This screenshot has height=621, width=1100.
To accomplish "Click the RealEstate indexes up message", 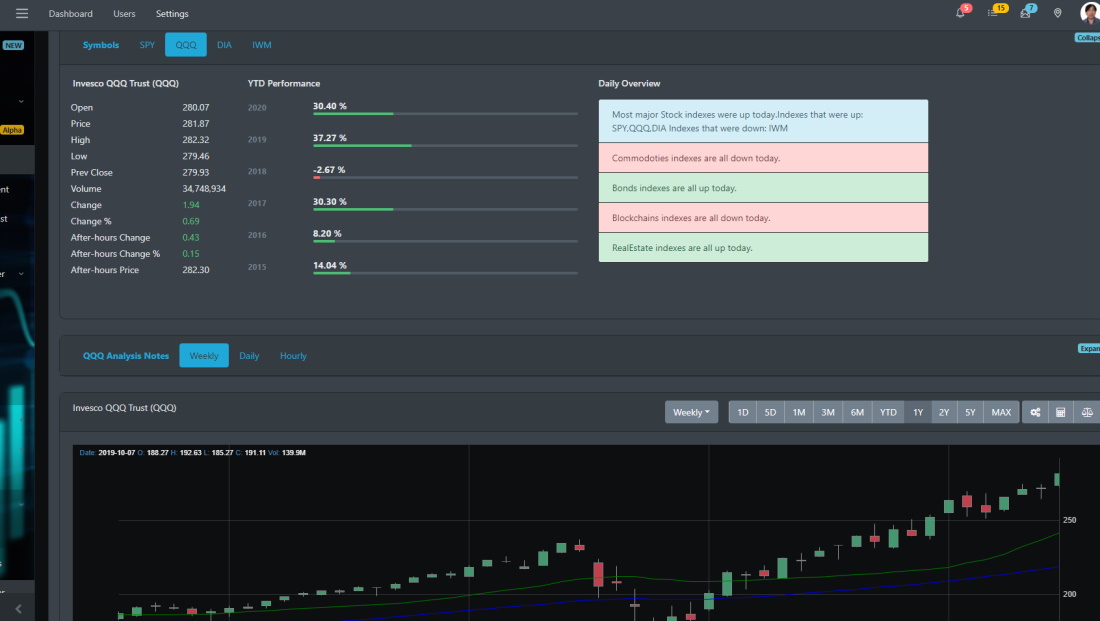I will [763, 248].
